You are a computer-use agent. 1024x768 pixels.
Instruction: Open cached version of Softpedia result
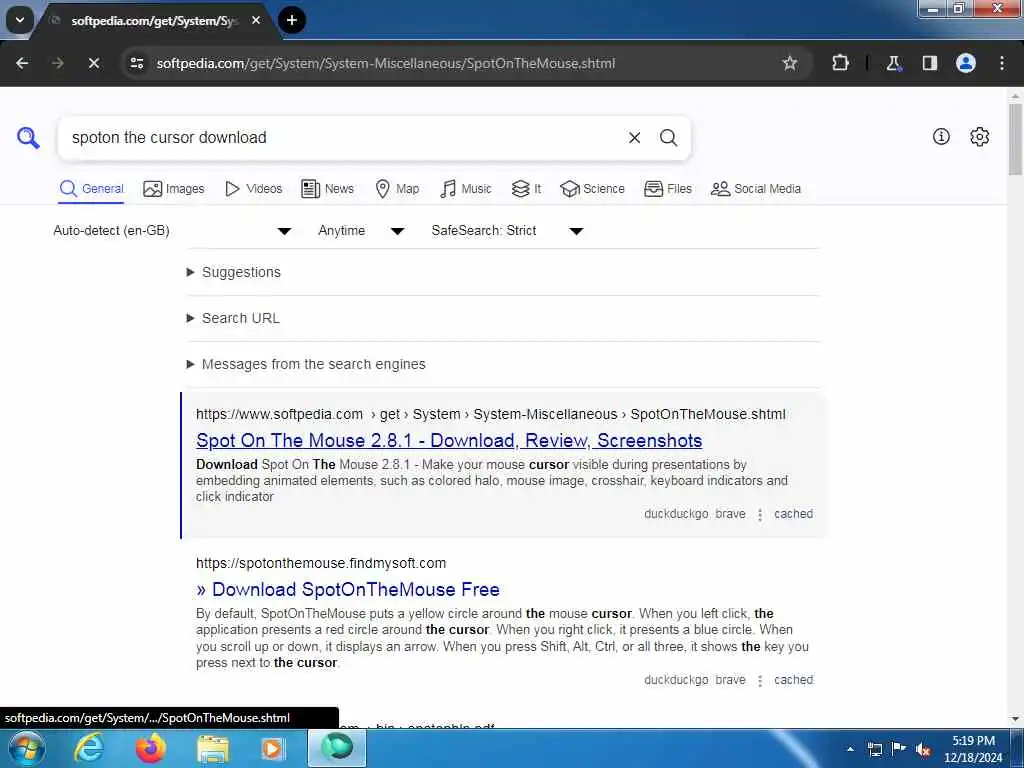coord(793,514)
